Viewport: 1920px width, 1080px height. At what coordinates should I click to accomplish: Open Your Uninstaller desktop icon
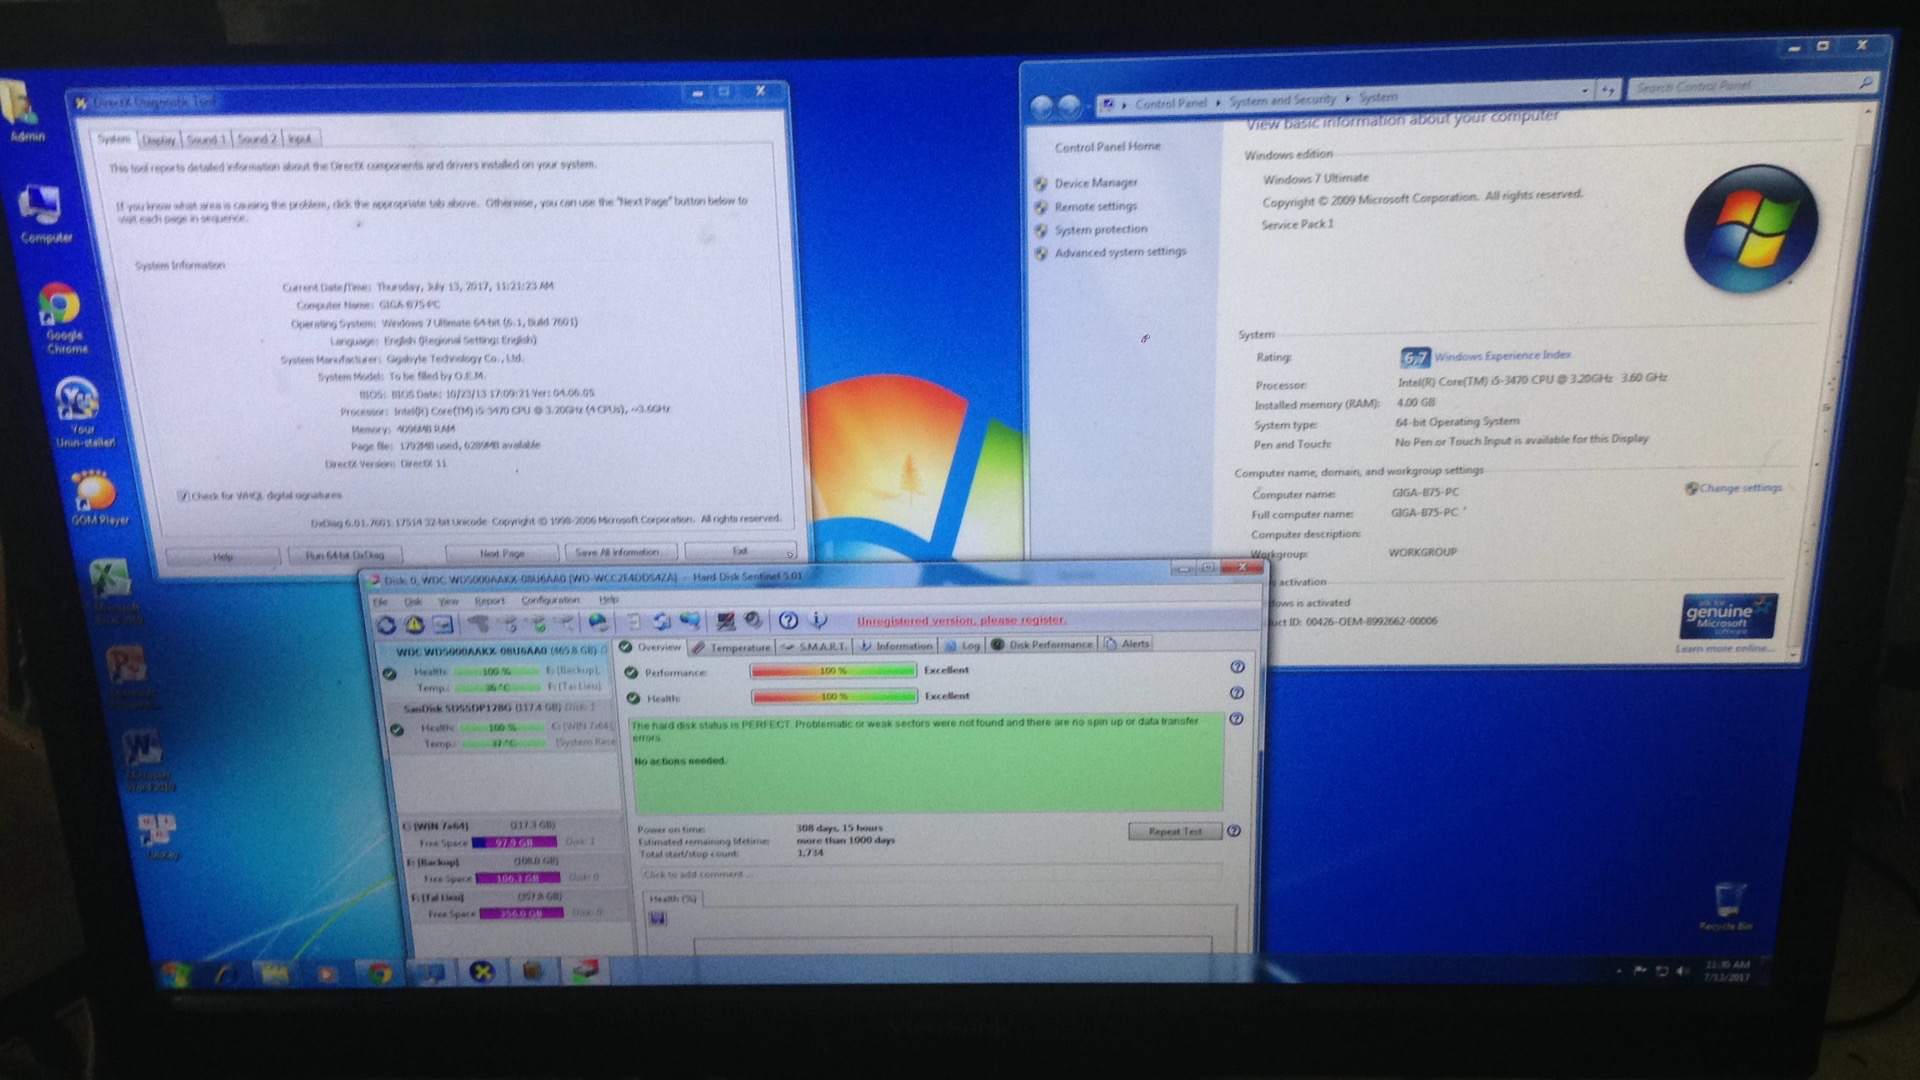(x=82, y=412)
